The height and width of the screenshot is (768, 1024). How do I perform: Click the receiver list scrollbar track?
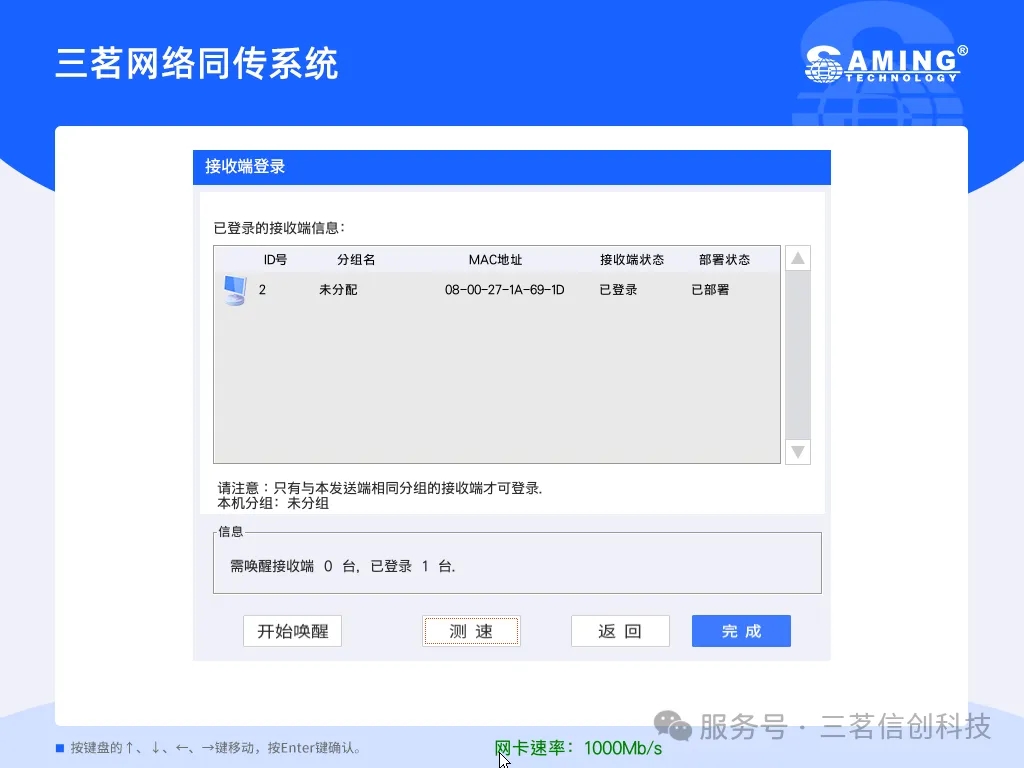[x=797, y=355]
